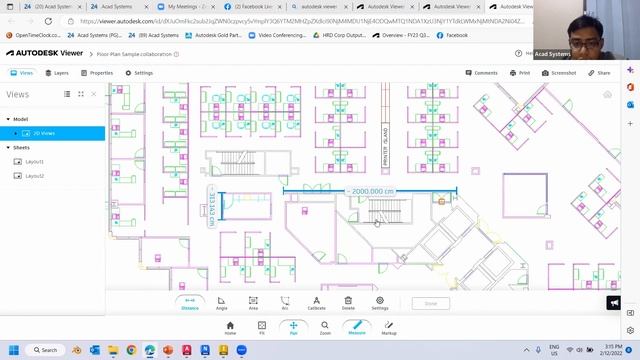Switch to the My Meetings browser tab

pyautogui.click(x=186, y=7)
